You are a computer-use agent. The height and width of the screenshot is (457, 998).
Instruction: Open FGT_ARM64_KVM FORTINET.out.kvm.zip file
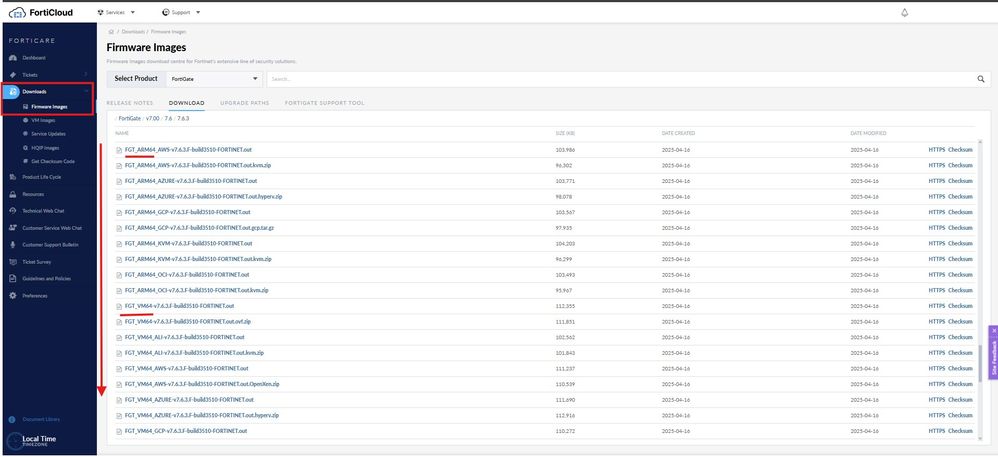point(198,259)
